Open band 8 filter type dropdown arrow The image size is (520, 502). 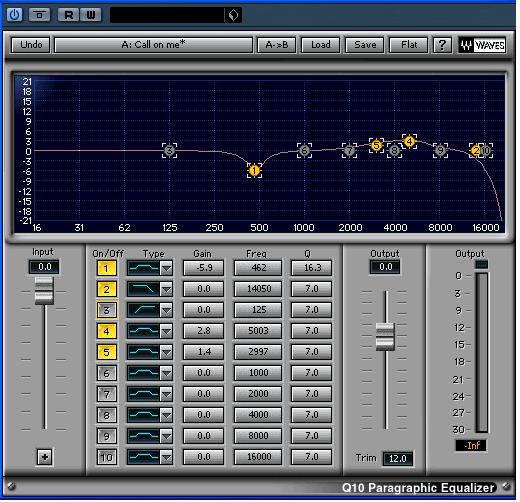coord(166,415)
